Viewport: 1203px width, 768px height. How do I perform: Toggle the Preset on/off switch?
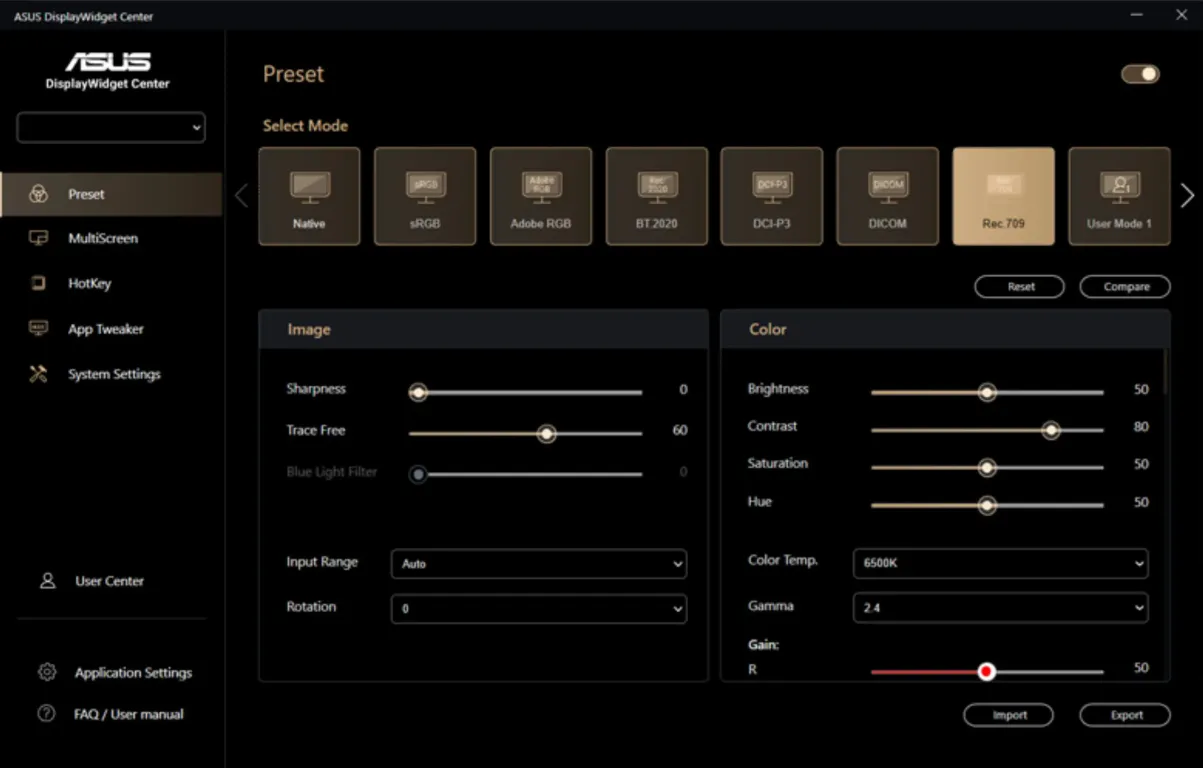tap(1140, 74)
